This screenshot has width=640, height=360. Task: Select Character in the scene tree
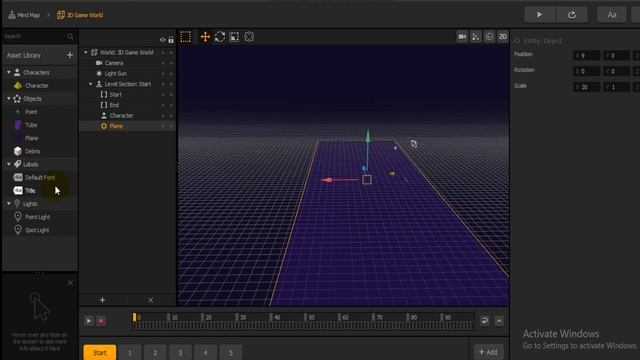(121, 116)
